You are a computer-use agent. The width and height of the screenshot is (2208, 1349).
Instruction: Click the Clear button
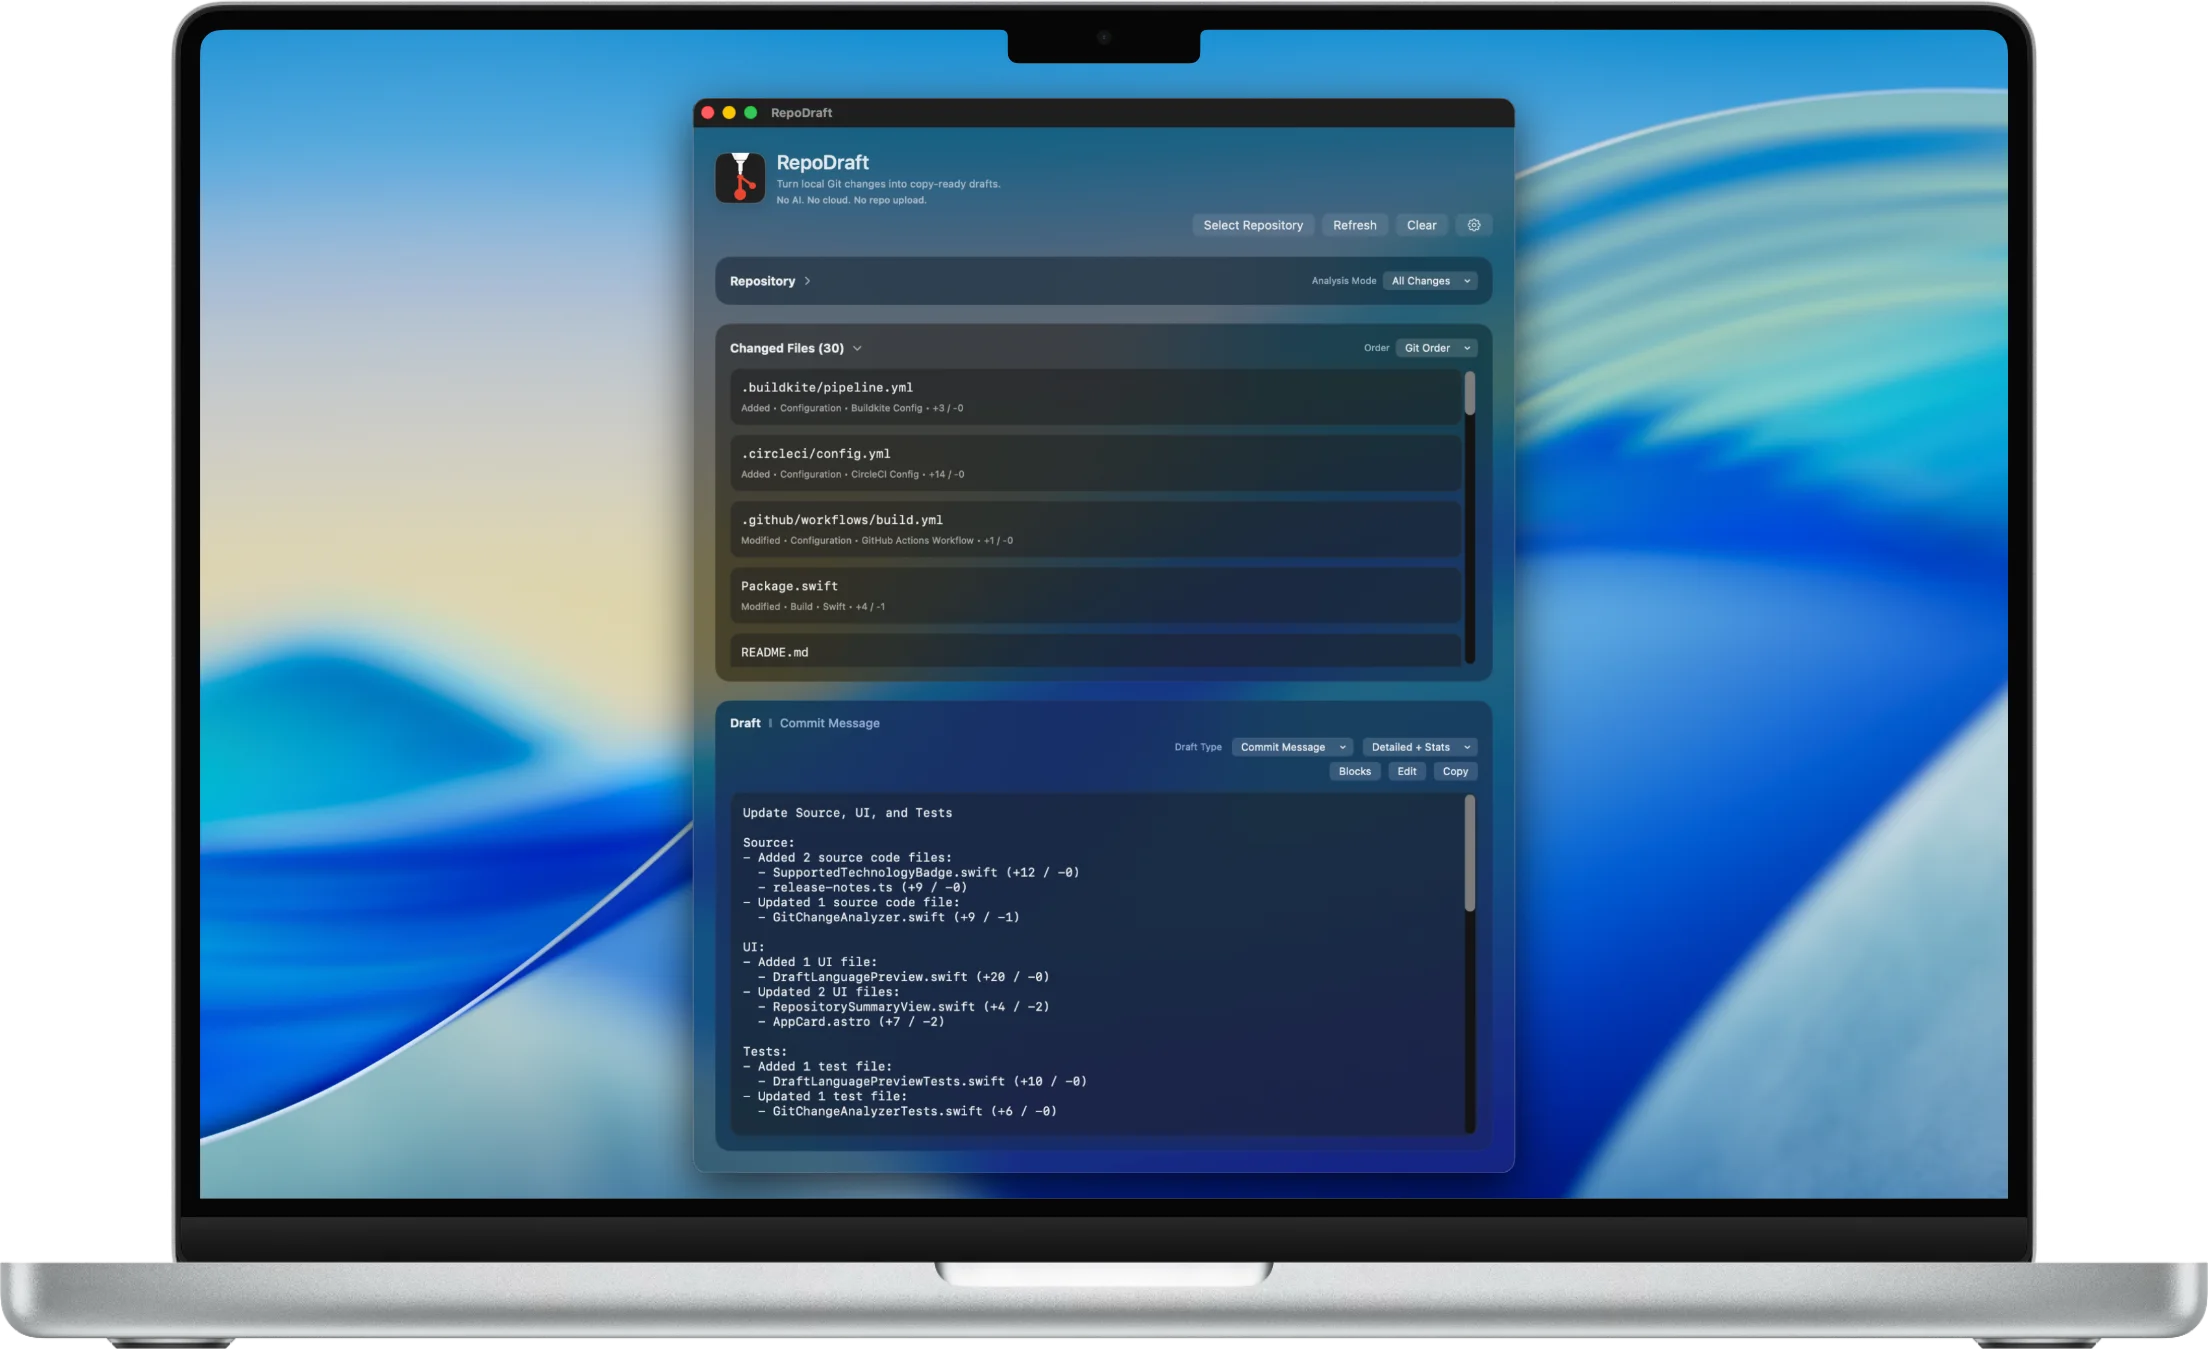click(1421, 225)
